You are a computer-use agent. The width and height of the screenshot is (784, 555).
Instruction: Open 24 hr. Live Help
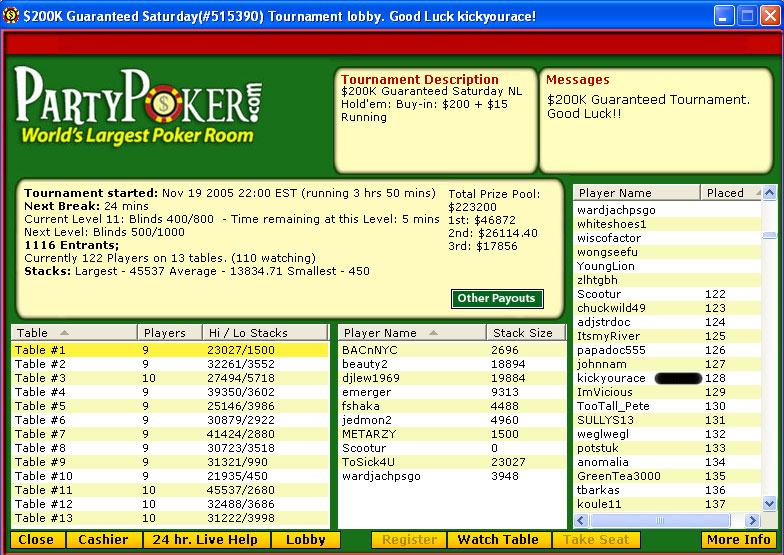coord(205,540)
